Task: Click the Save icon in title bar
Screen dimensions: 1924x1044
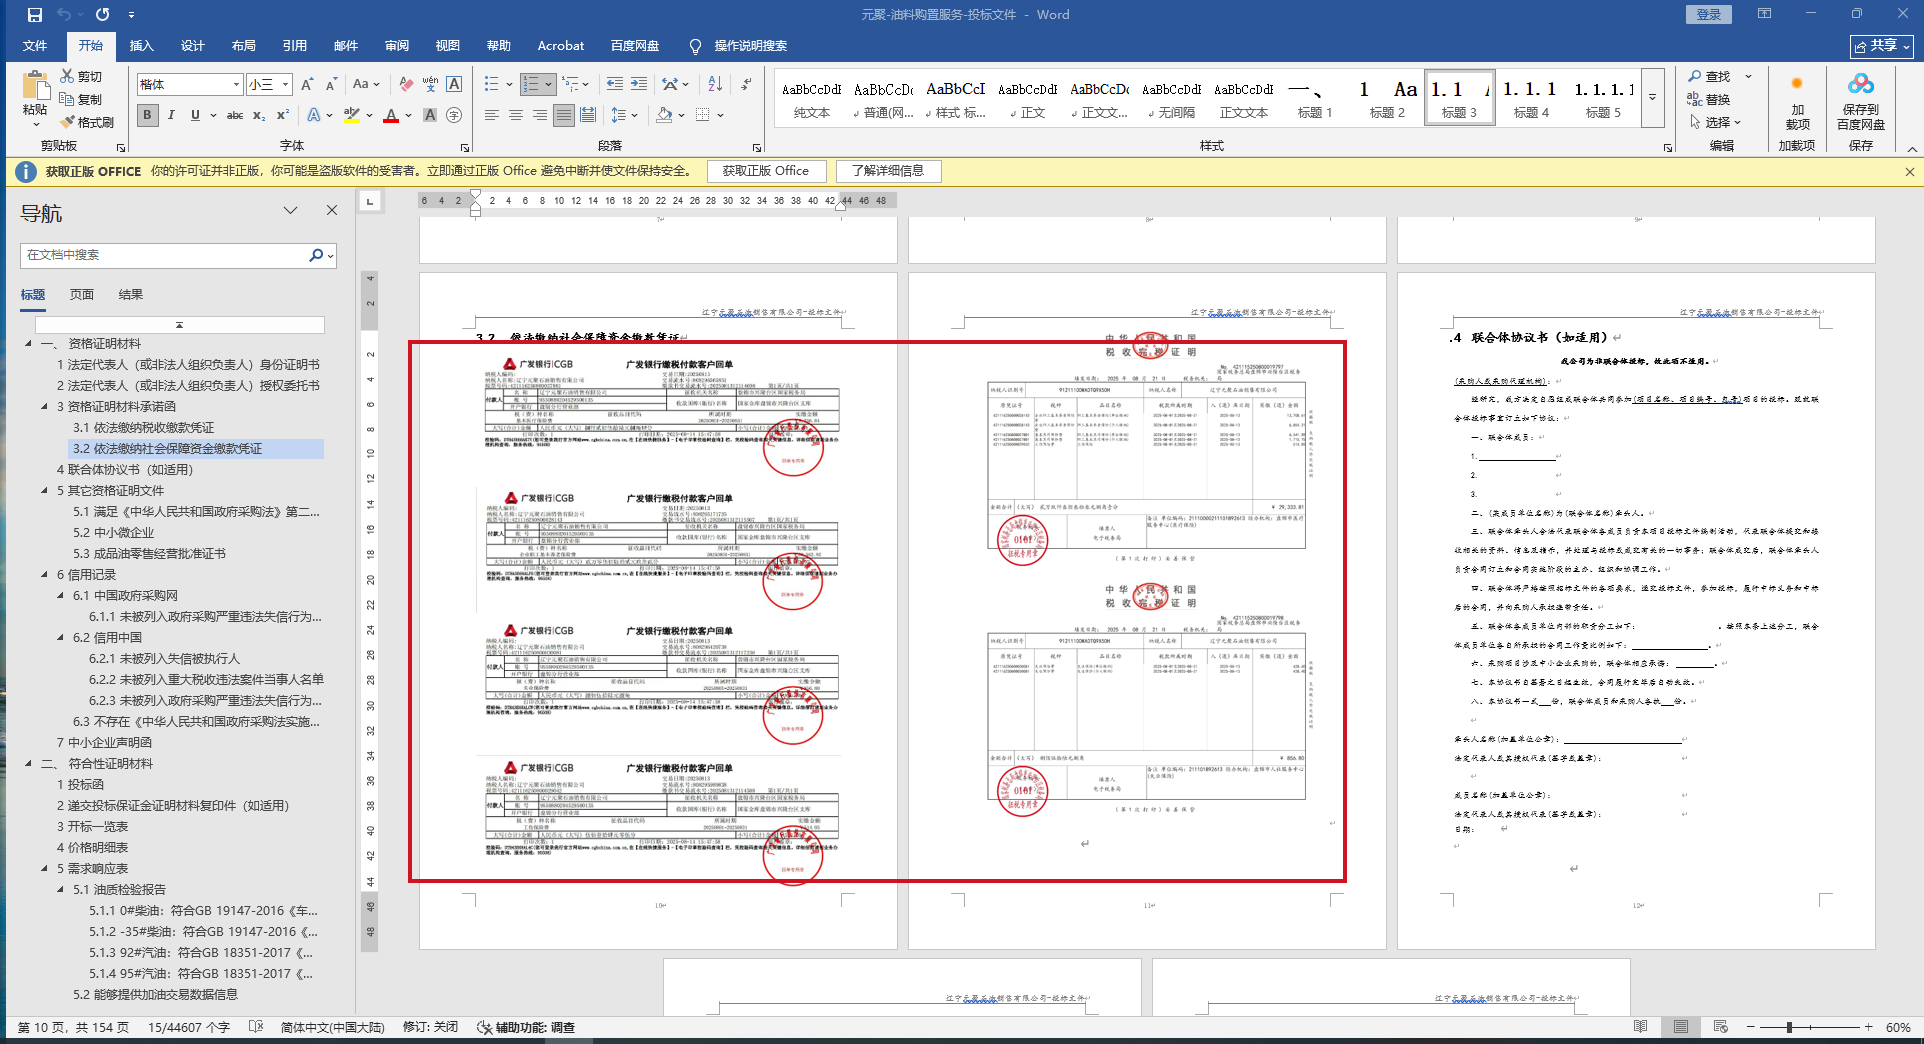Action: click(35, 15)
